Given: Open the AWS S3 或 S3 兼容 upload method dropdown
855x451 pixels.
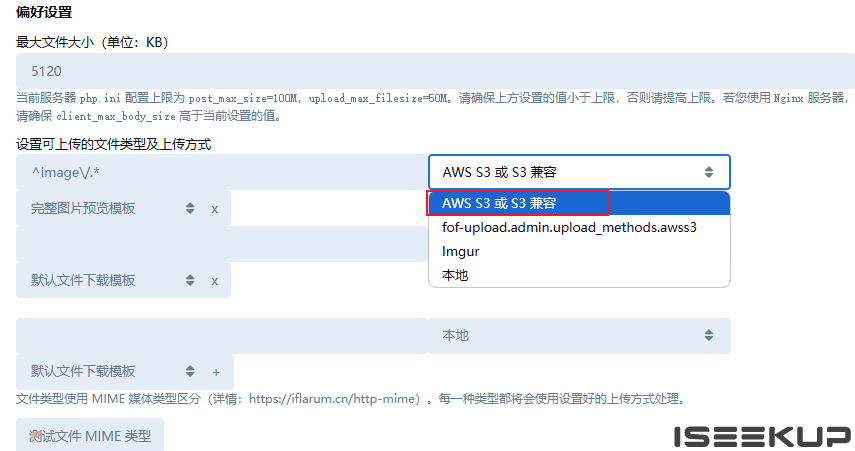Looking at the screenshot, I should point(579,172).
